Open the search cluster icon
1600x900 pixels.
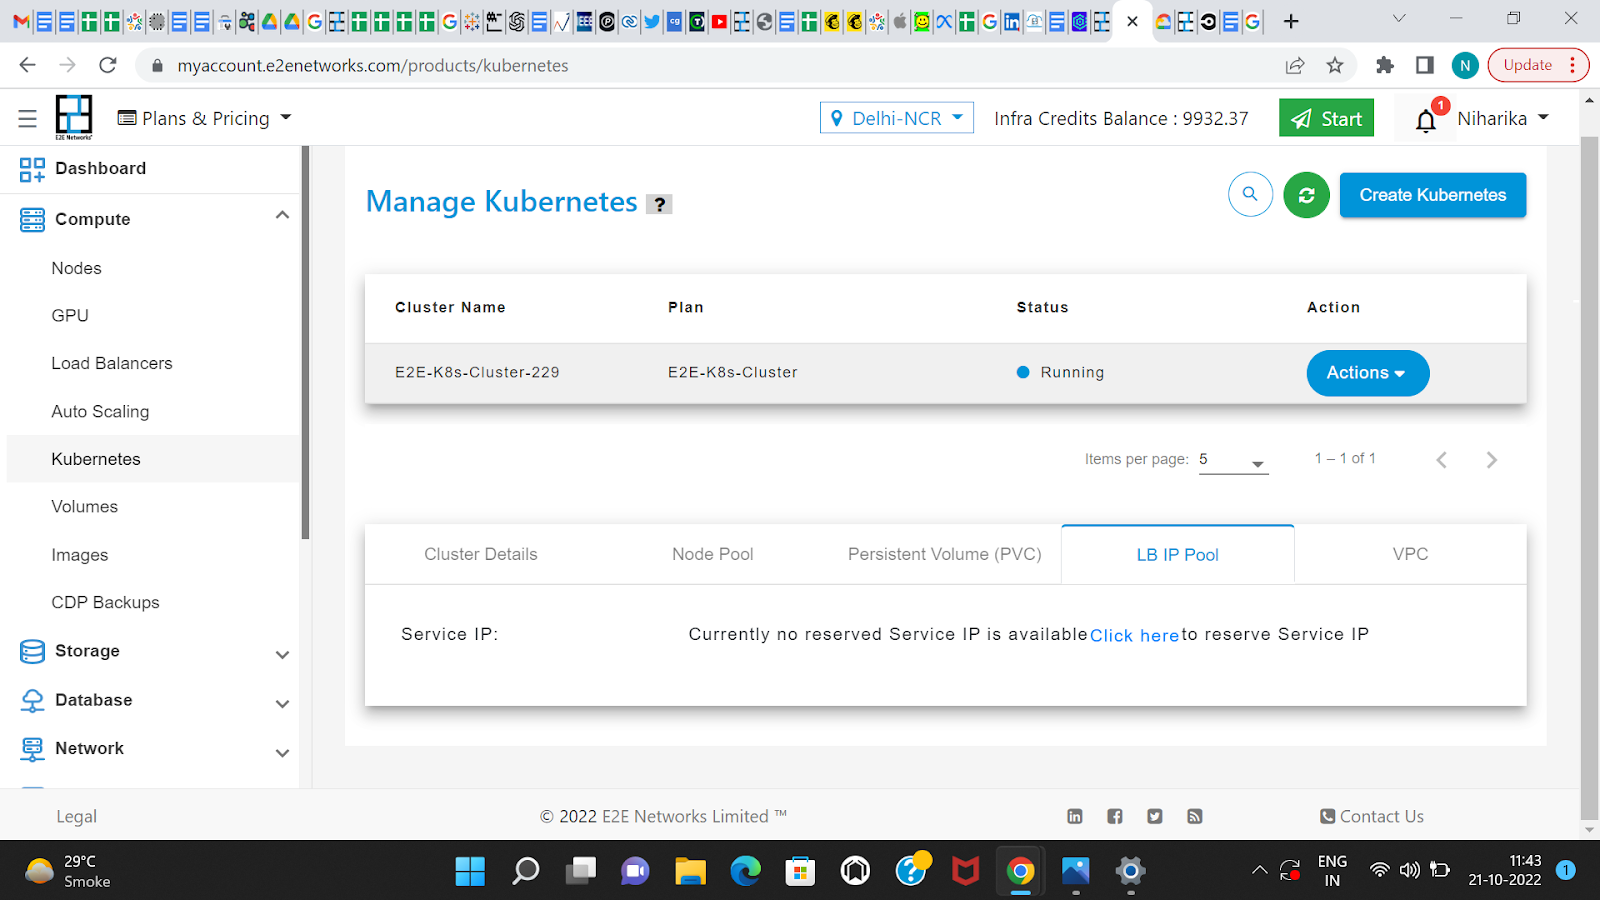tap(1250, 194)
